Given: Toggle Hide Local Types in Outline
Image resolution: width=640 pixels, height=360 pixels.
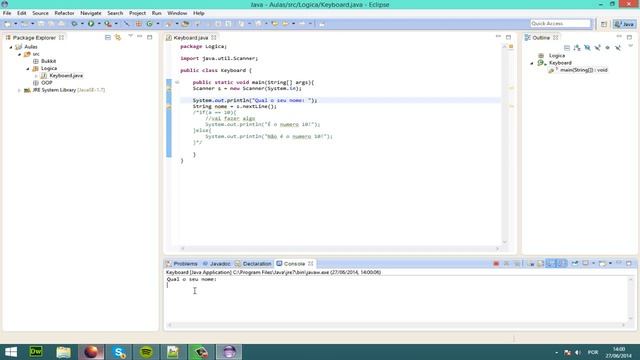Looking at the screenshot, I should (x=618, y=48).
